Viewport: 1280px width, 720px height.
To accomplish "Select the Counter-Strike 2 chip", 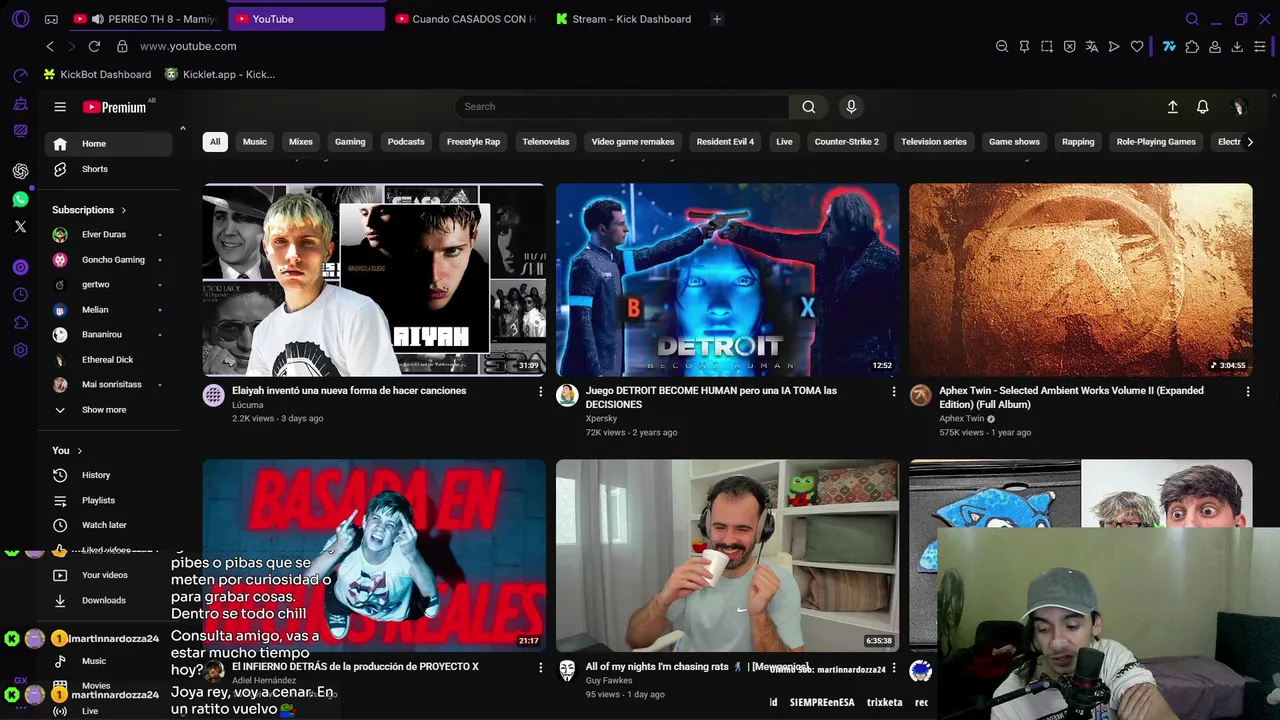I will [847, 142].
